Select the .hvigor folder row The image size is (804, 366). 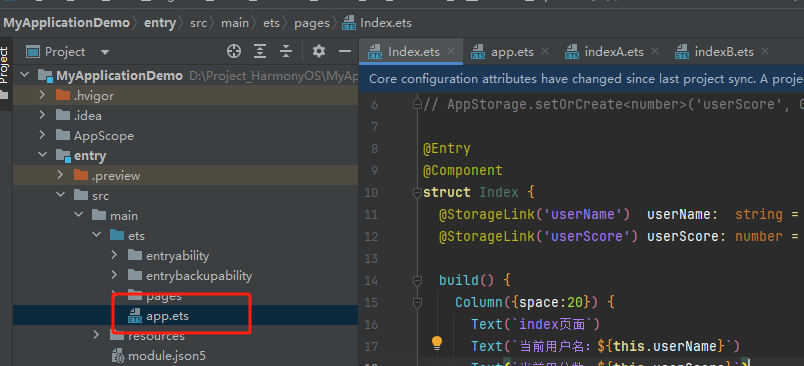point(185,95)
